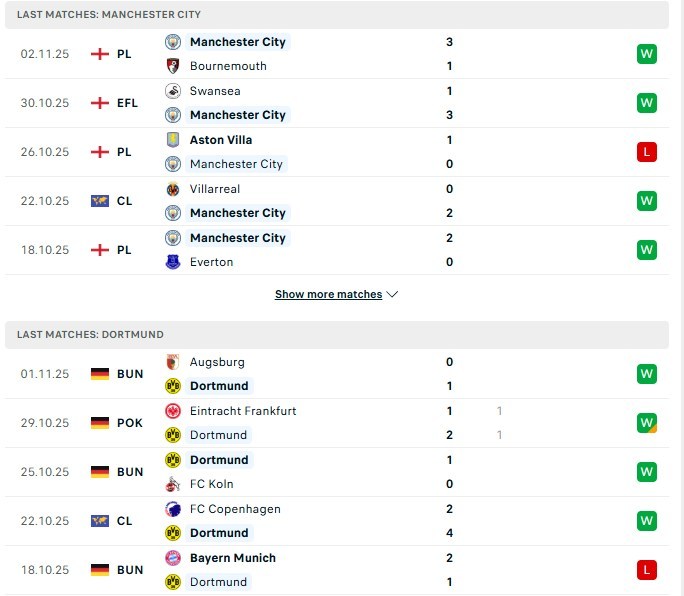This screenshot has width=684, height=596.
Task: Click the W badge for Eintracht Frankfurt match
Action: (x=646, y=423)
